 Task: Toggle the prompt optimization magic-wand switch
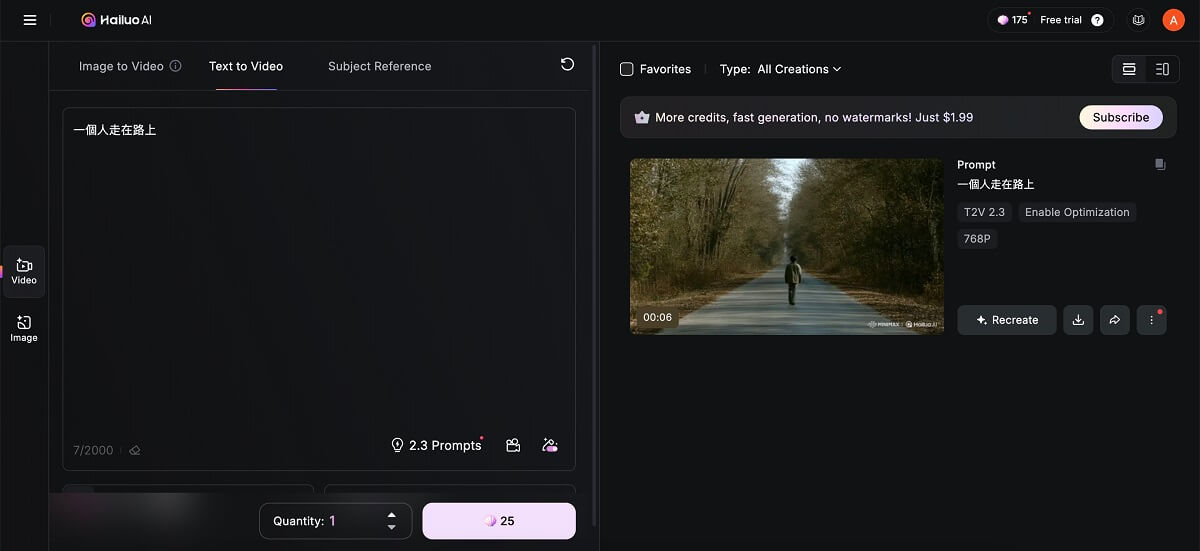(x=549, y=446)
